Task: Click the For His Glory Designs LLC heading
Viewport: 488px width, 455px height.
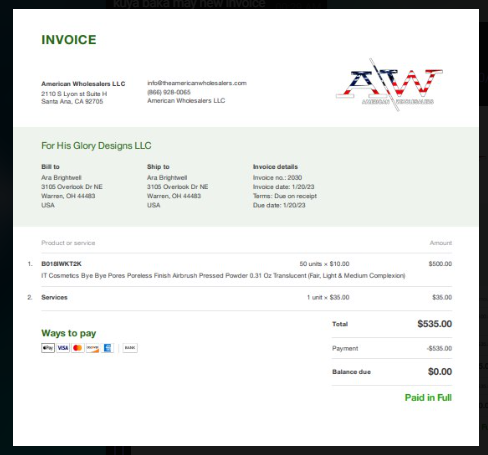Action: (x=96, y=146)
